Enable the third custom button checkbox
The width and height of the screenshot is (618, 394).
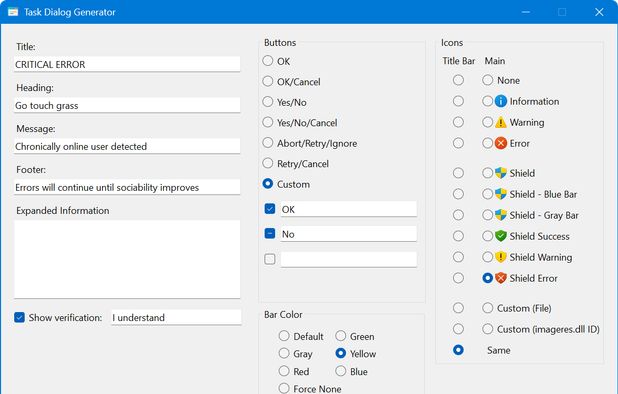point(270,259)
